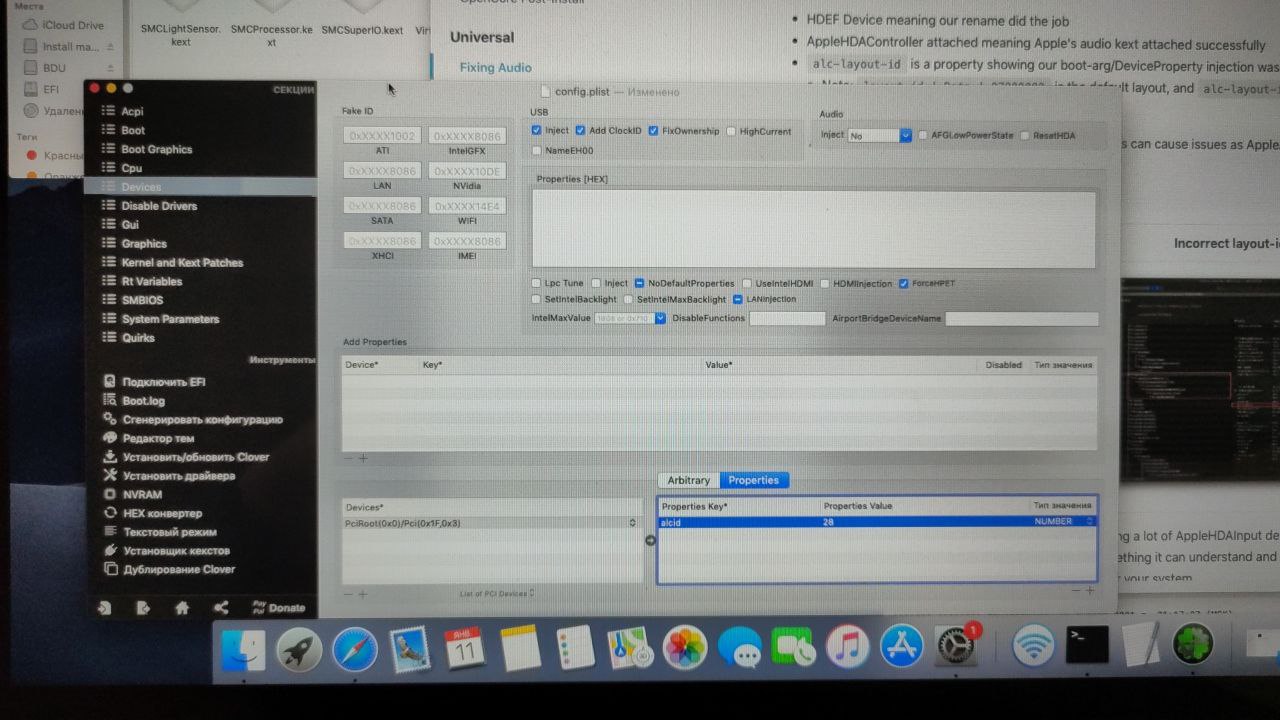Toggle the LANInjection checkbox
This screenshot has height=720, width=1280.
[738, 299]
